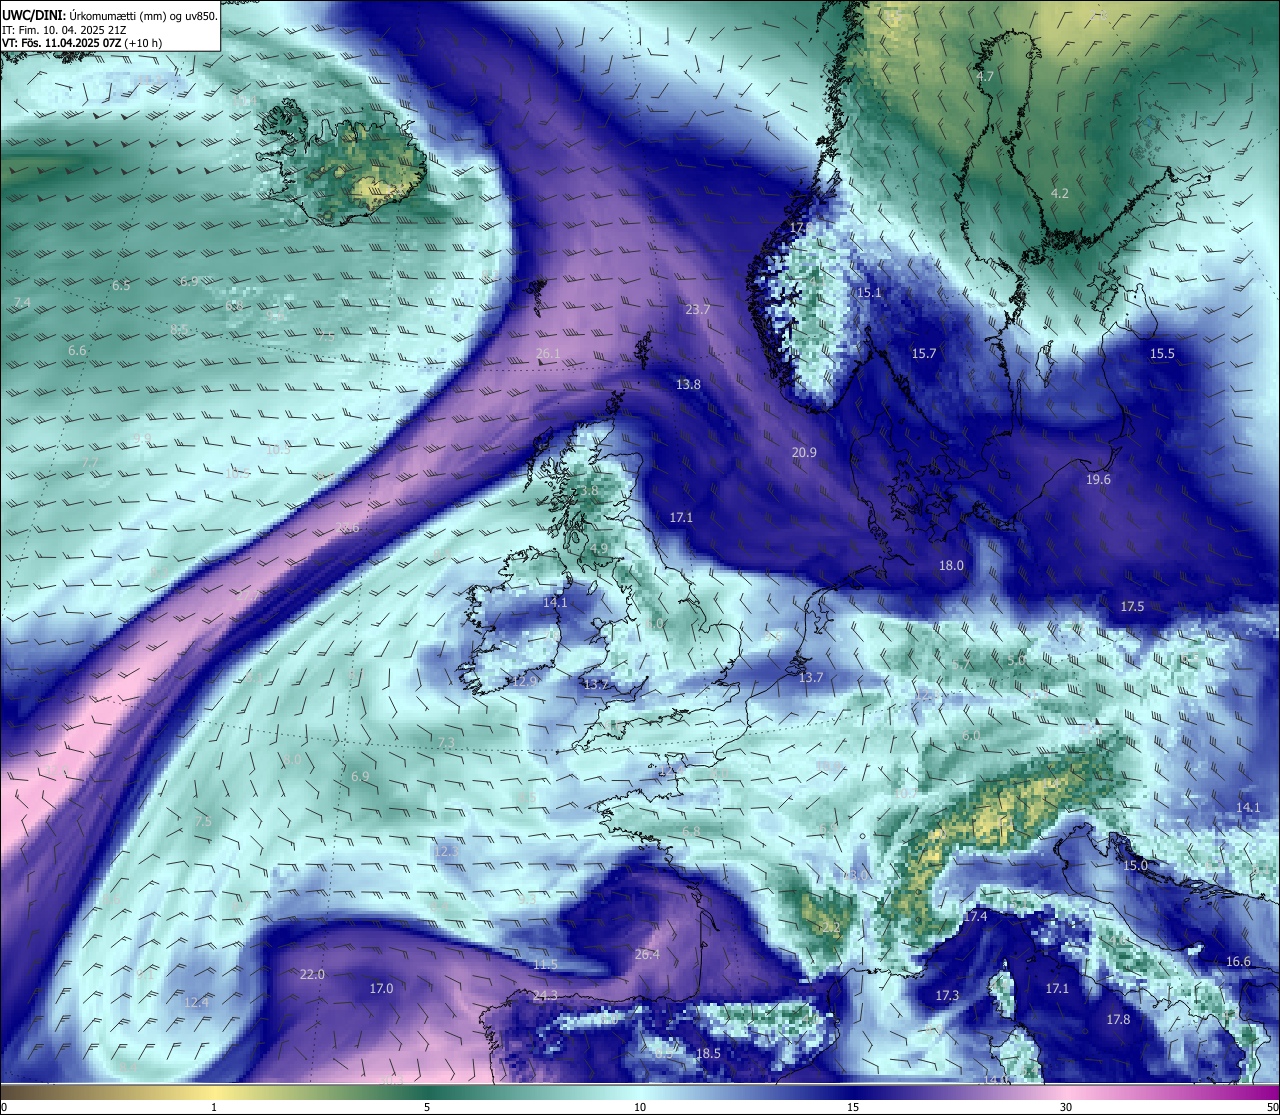Click the 7.4 value at the left edge
Viewport: 1280px width, 1115px height.
tap(22, 303)
